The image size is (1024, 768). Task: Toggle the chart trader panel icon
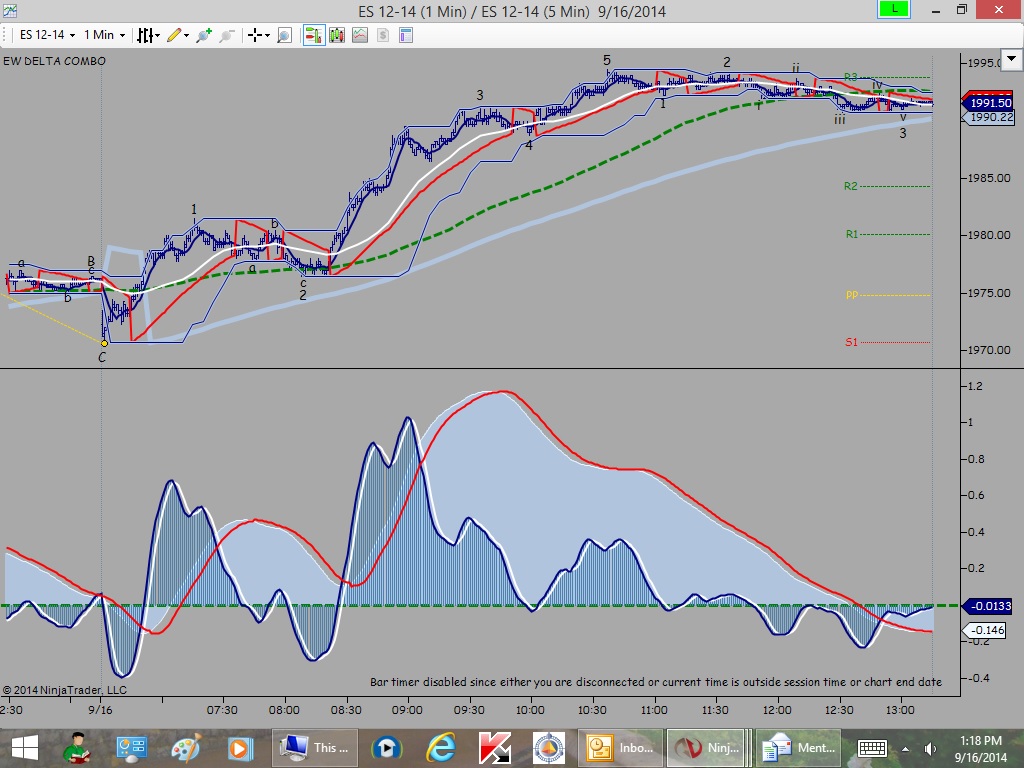[x=314, y=35]
